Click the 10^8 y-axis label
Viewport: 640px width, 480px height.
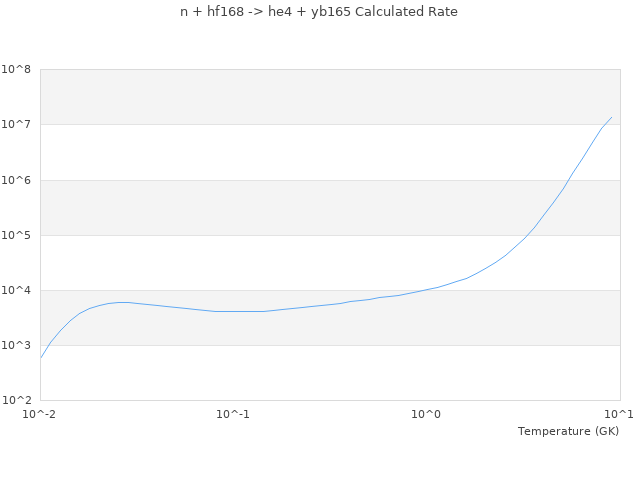click(16, 70)
